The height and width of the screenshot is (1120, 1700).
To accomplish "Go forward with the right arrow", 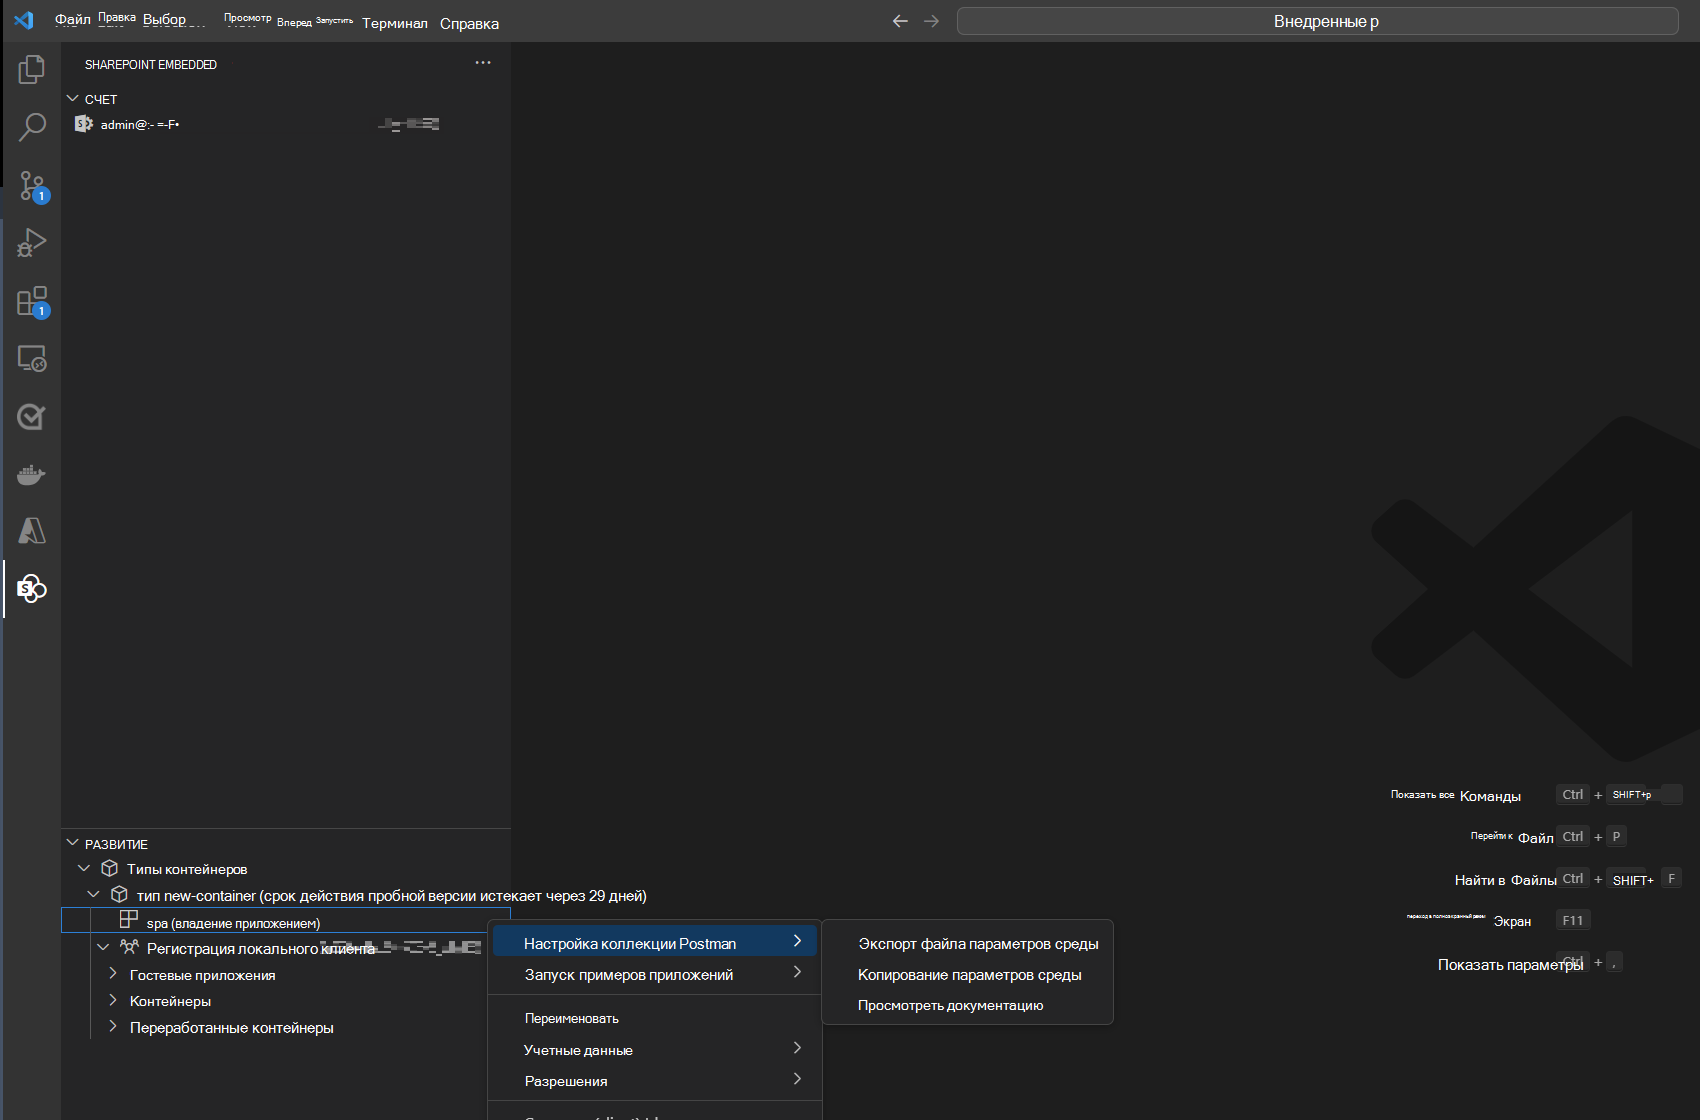I will pyautogui.click(x=931, y=21).
